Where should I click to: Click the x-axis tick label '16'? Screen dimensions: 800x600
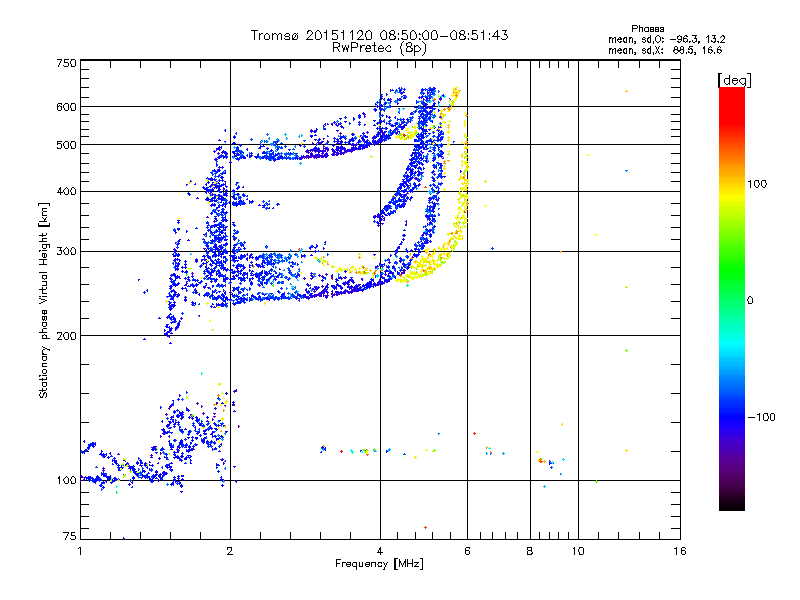pyautogui.click(x=680, y=551)
